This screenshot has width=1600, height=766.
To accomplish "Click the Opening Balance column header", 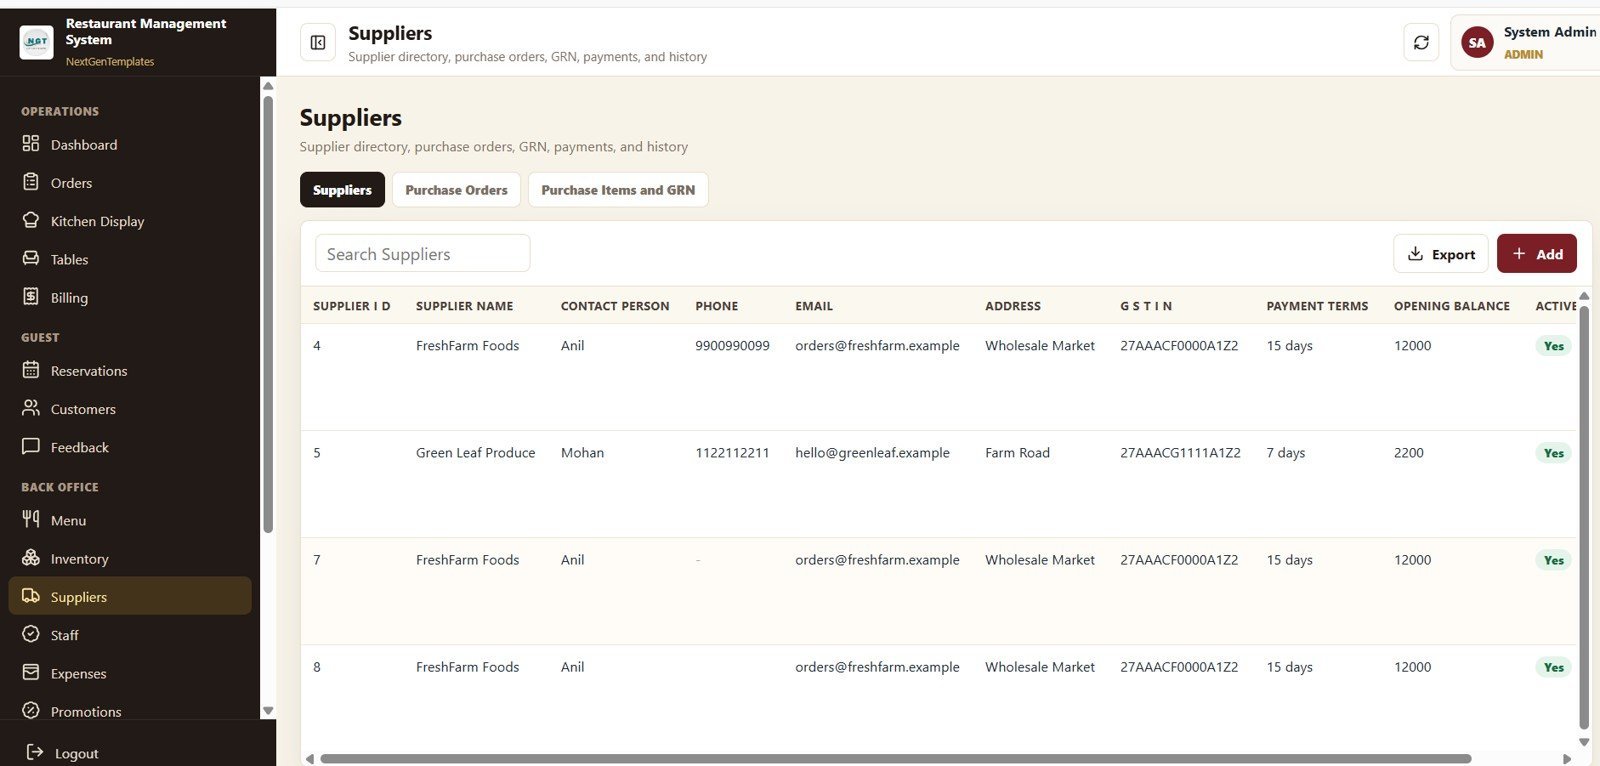I will (1452, 306).
